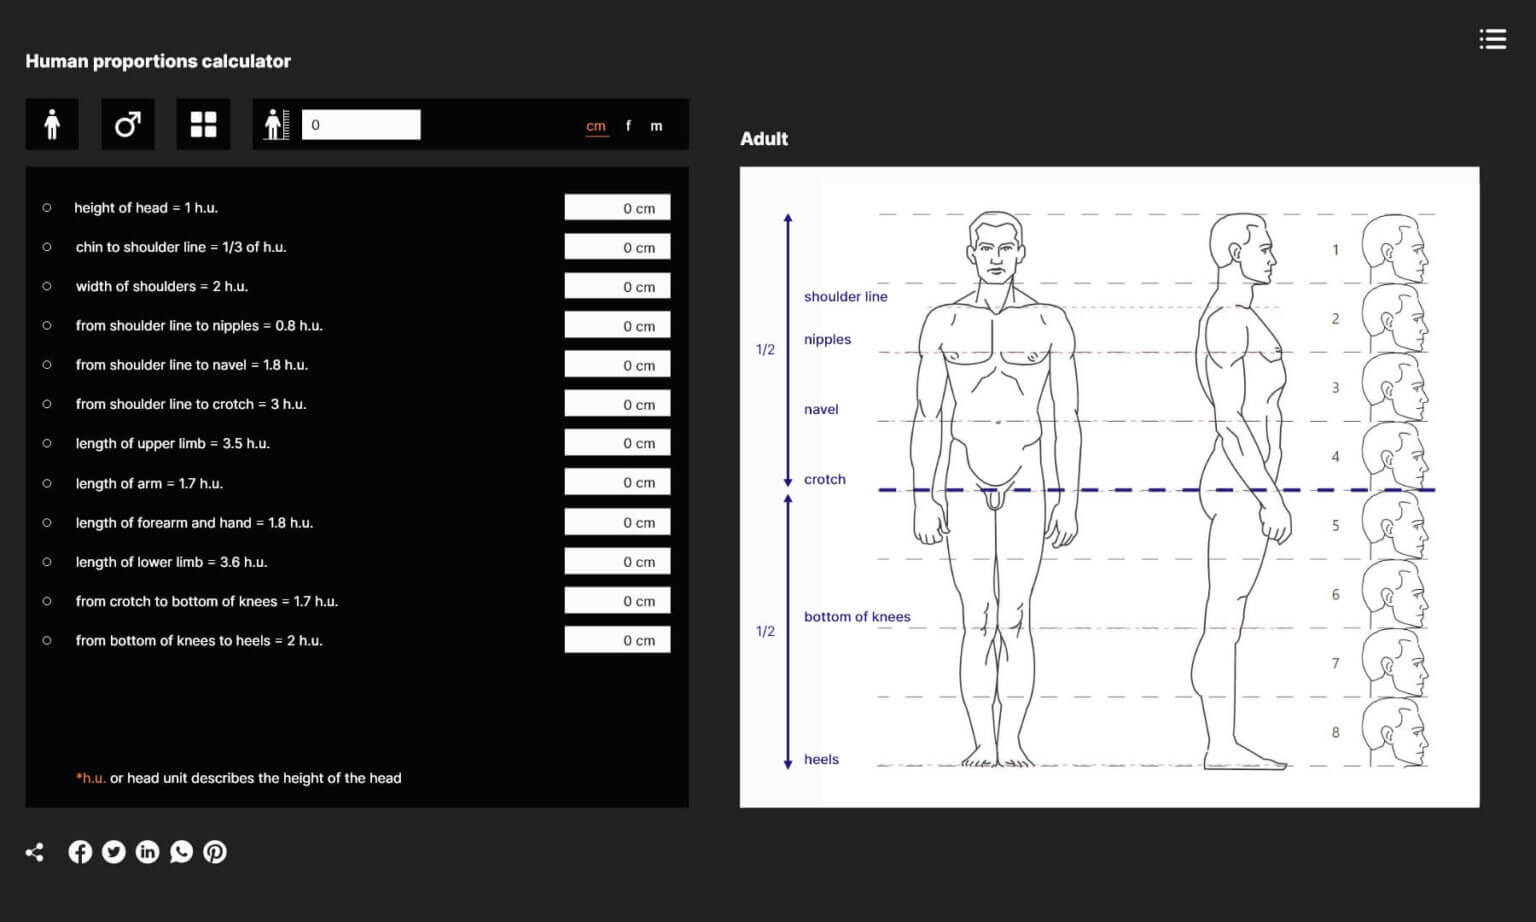
Task: Share the calculator on Twitter
Action: (114, 851)
